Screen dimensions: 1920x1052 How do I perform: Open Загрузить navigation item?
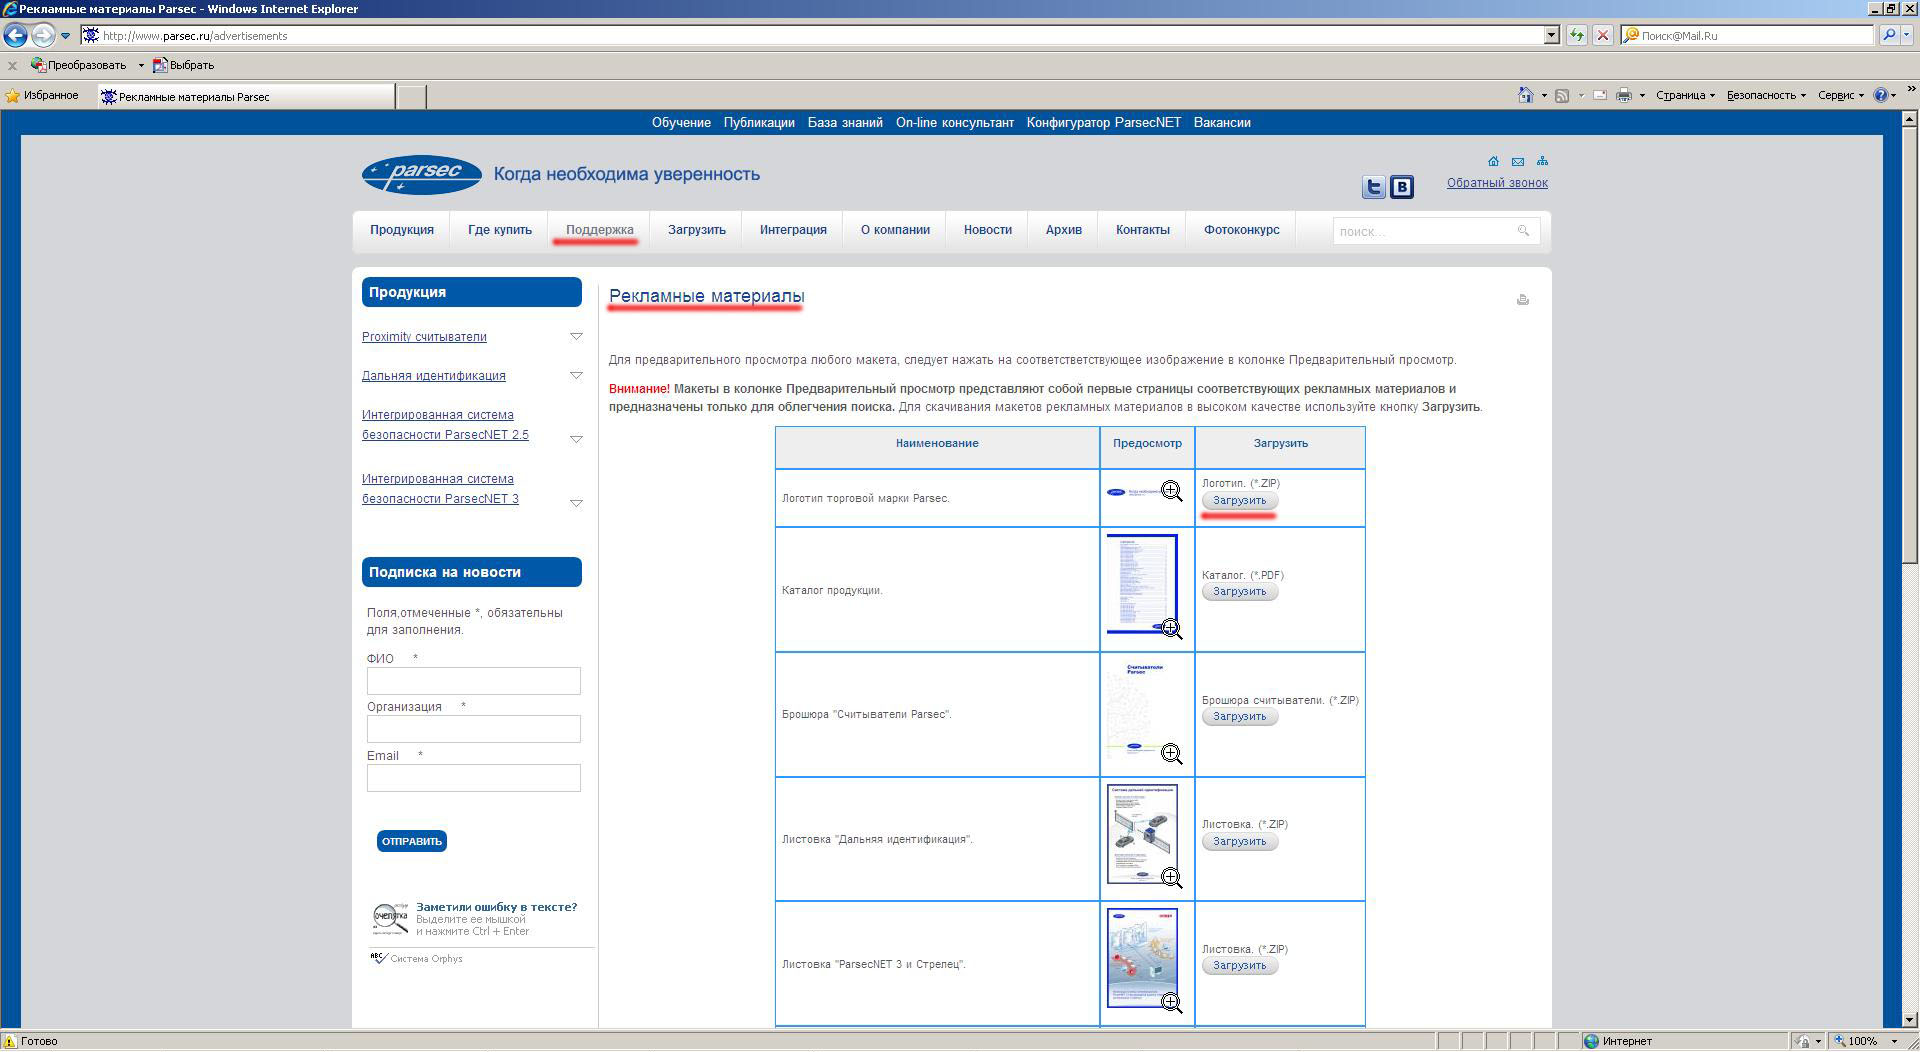(697, 230)
